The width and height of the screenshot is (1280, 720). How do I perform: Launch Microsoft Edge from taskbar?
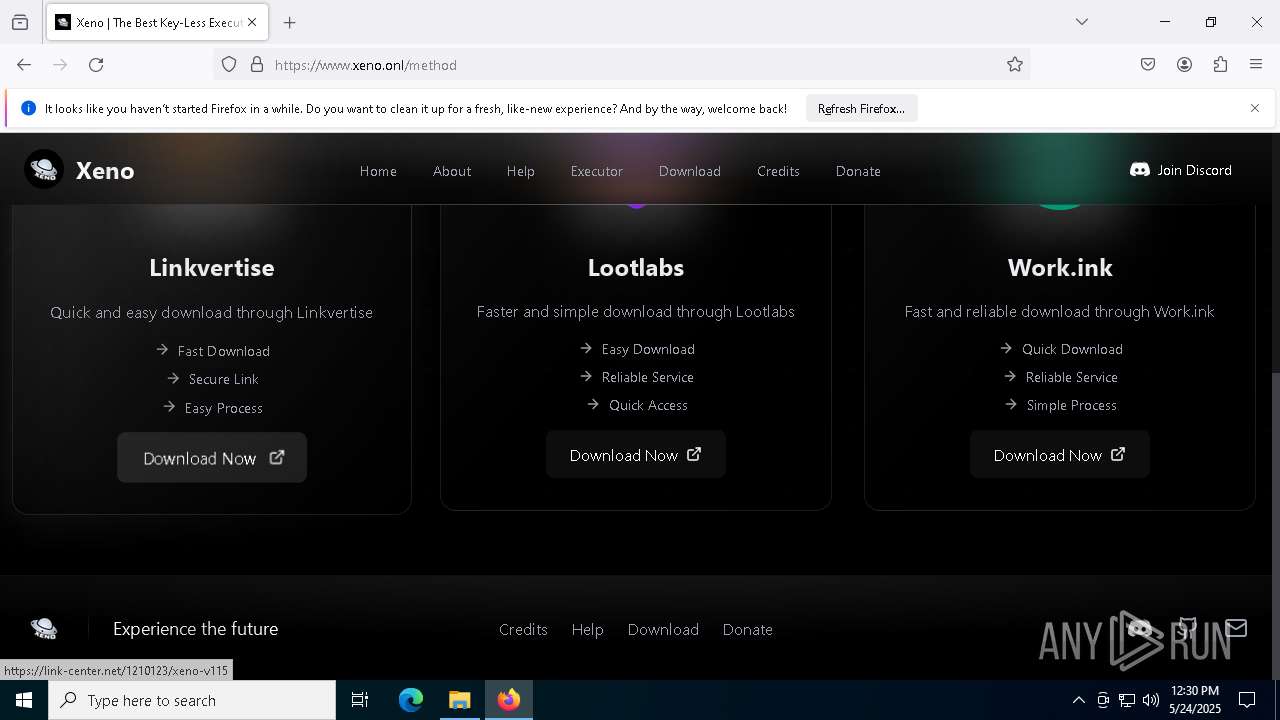[x=411, y=700]
